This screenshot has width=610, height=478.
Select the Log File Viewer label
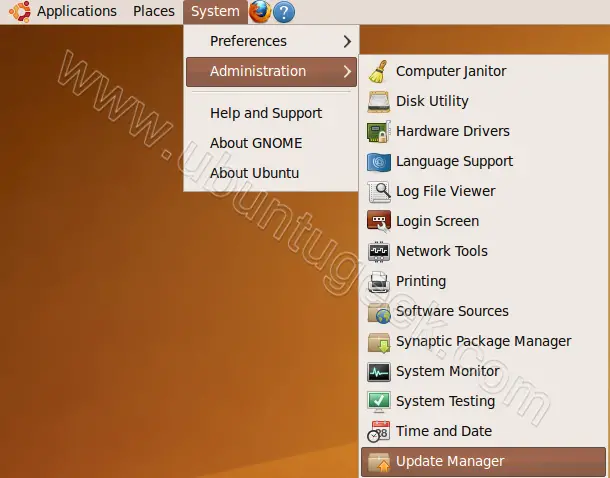pos(445,192)
